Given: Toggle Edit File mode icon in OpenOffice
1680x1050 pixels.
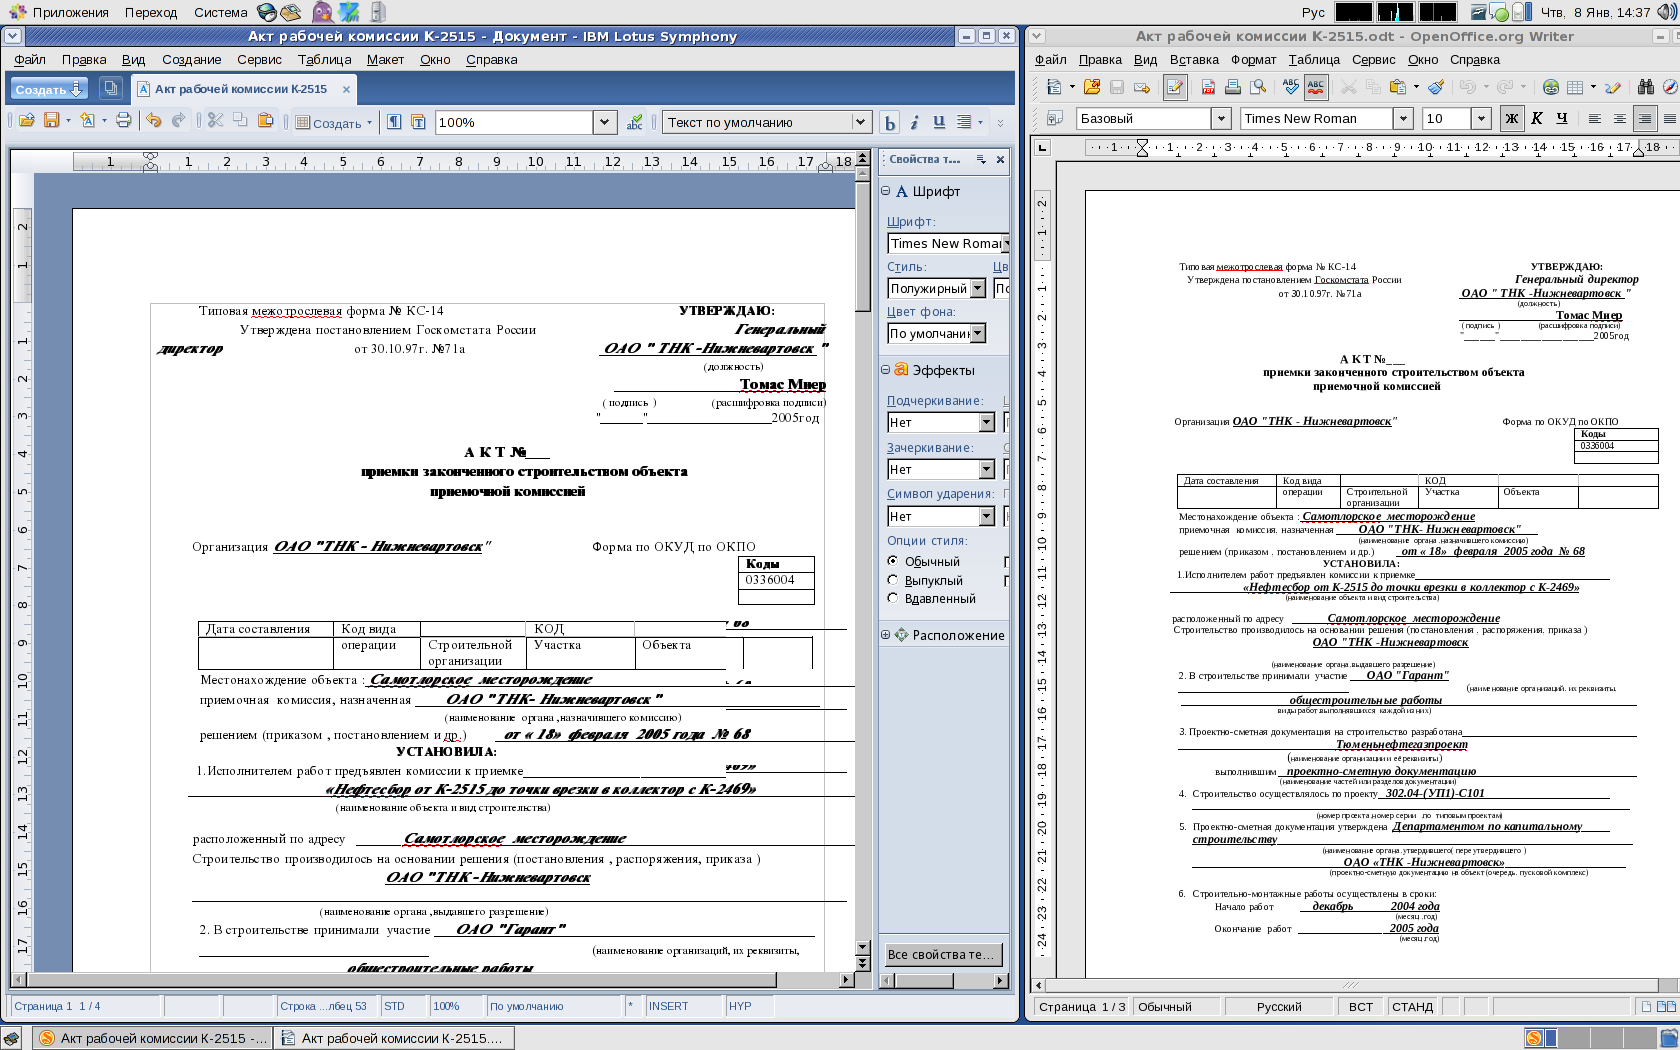Looking at the screenshot, I should click(x=1175, y=87).
